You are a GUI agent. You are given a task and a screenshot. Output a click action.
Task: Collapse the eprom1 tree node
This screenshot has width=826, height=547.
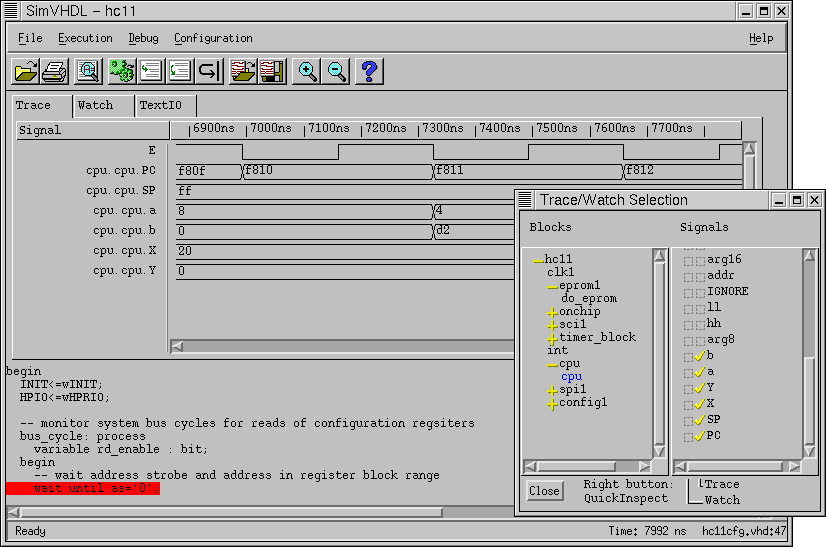pyautogui.click(x=552, y=286)
